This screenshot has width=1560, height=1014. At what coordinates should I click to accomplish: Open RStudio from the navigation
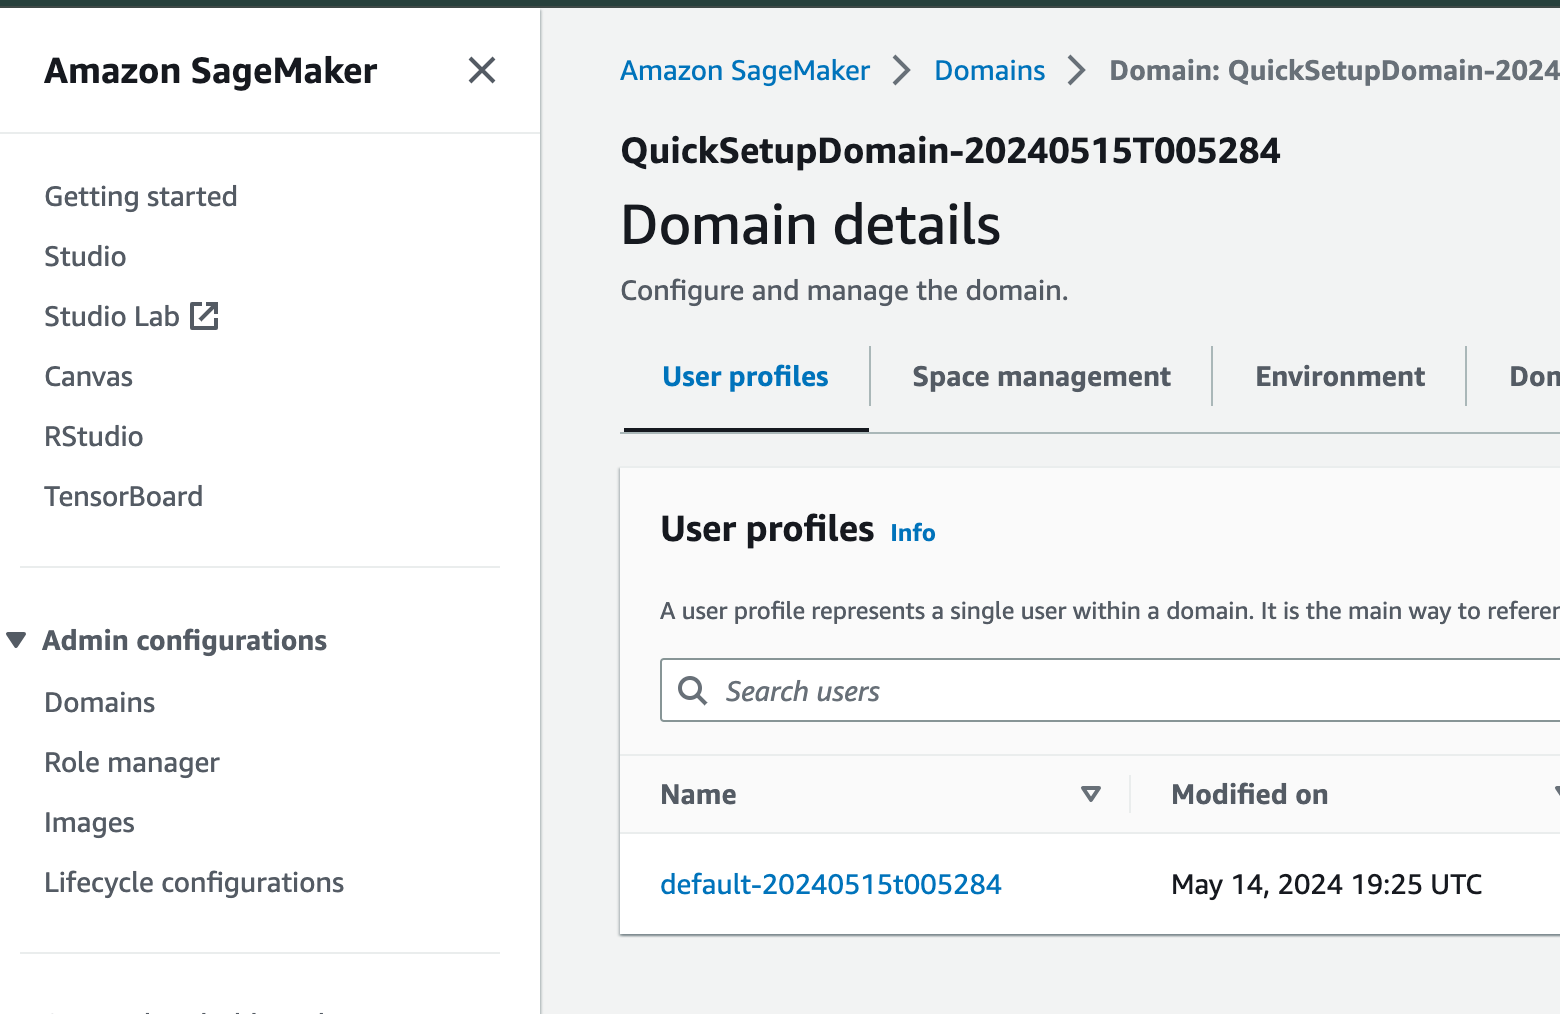[x=94, y=437]
